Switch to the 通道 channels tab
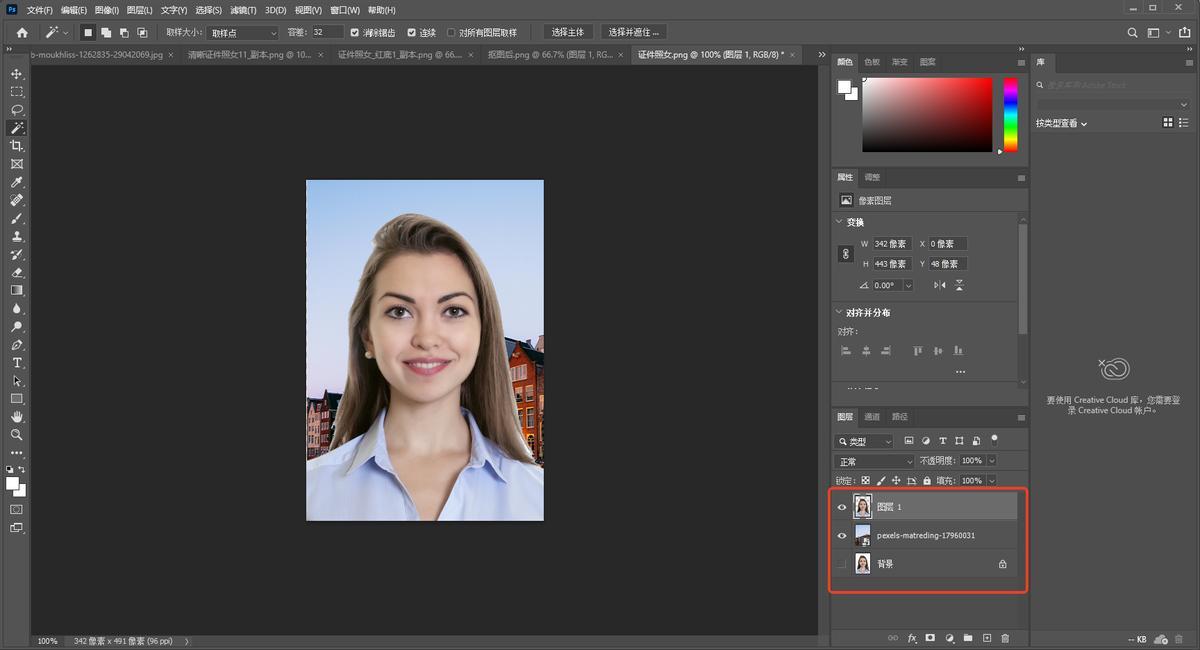Viewport: 1200px width, 650px height. tap(872, 417)
